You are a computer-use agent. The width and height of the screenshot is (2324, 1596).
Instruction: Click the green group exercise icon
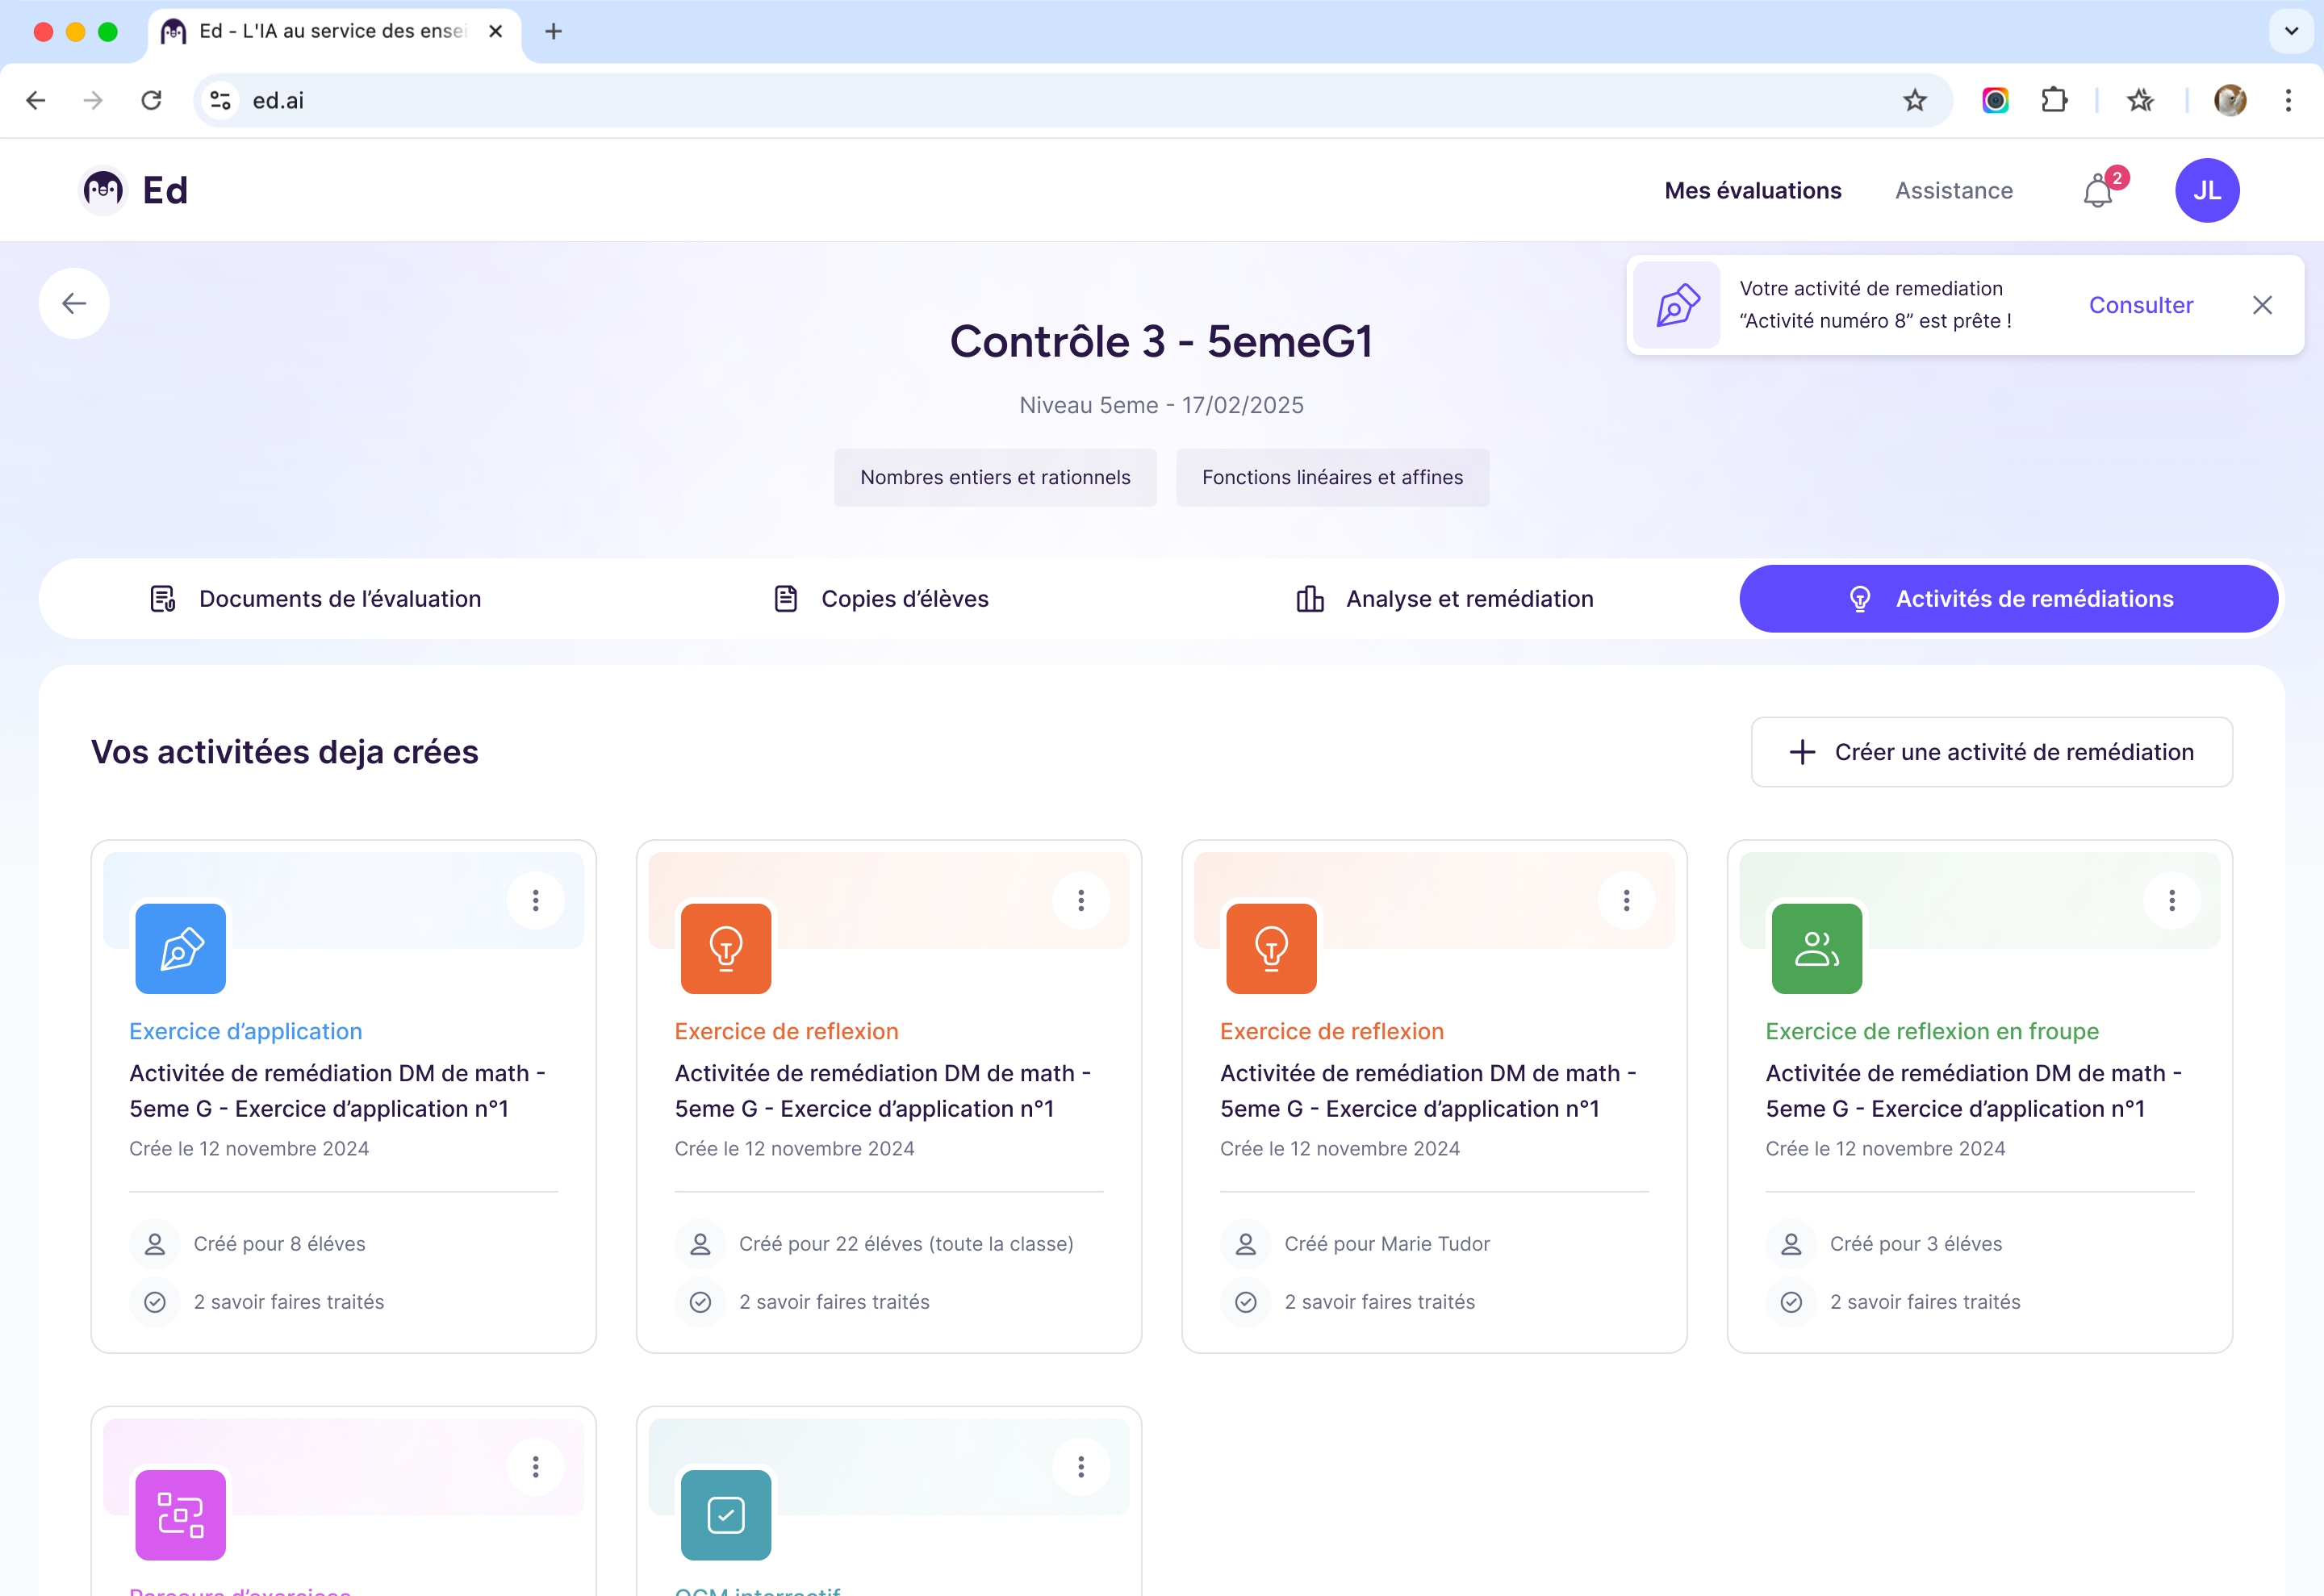pyautogui.click(x=1816, y=948)
